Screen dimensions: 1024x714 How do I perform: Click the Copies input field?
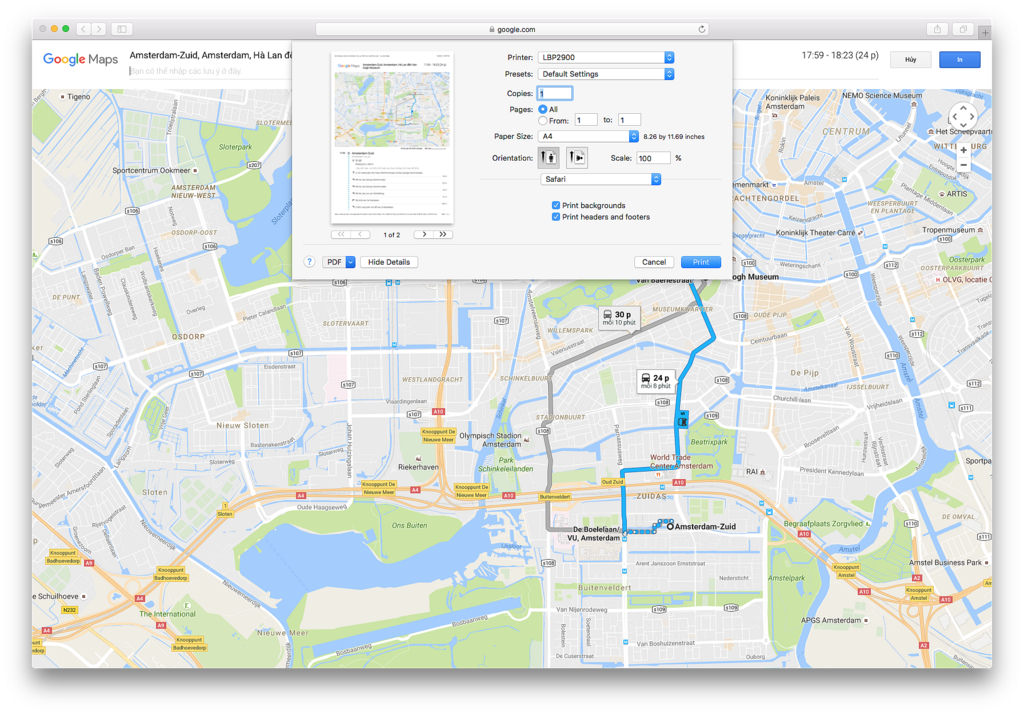[x=554, y=93]
